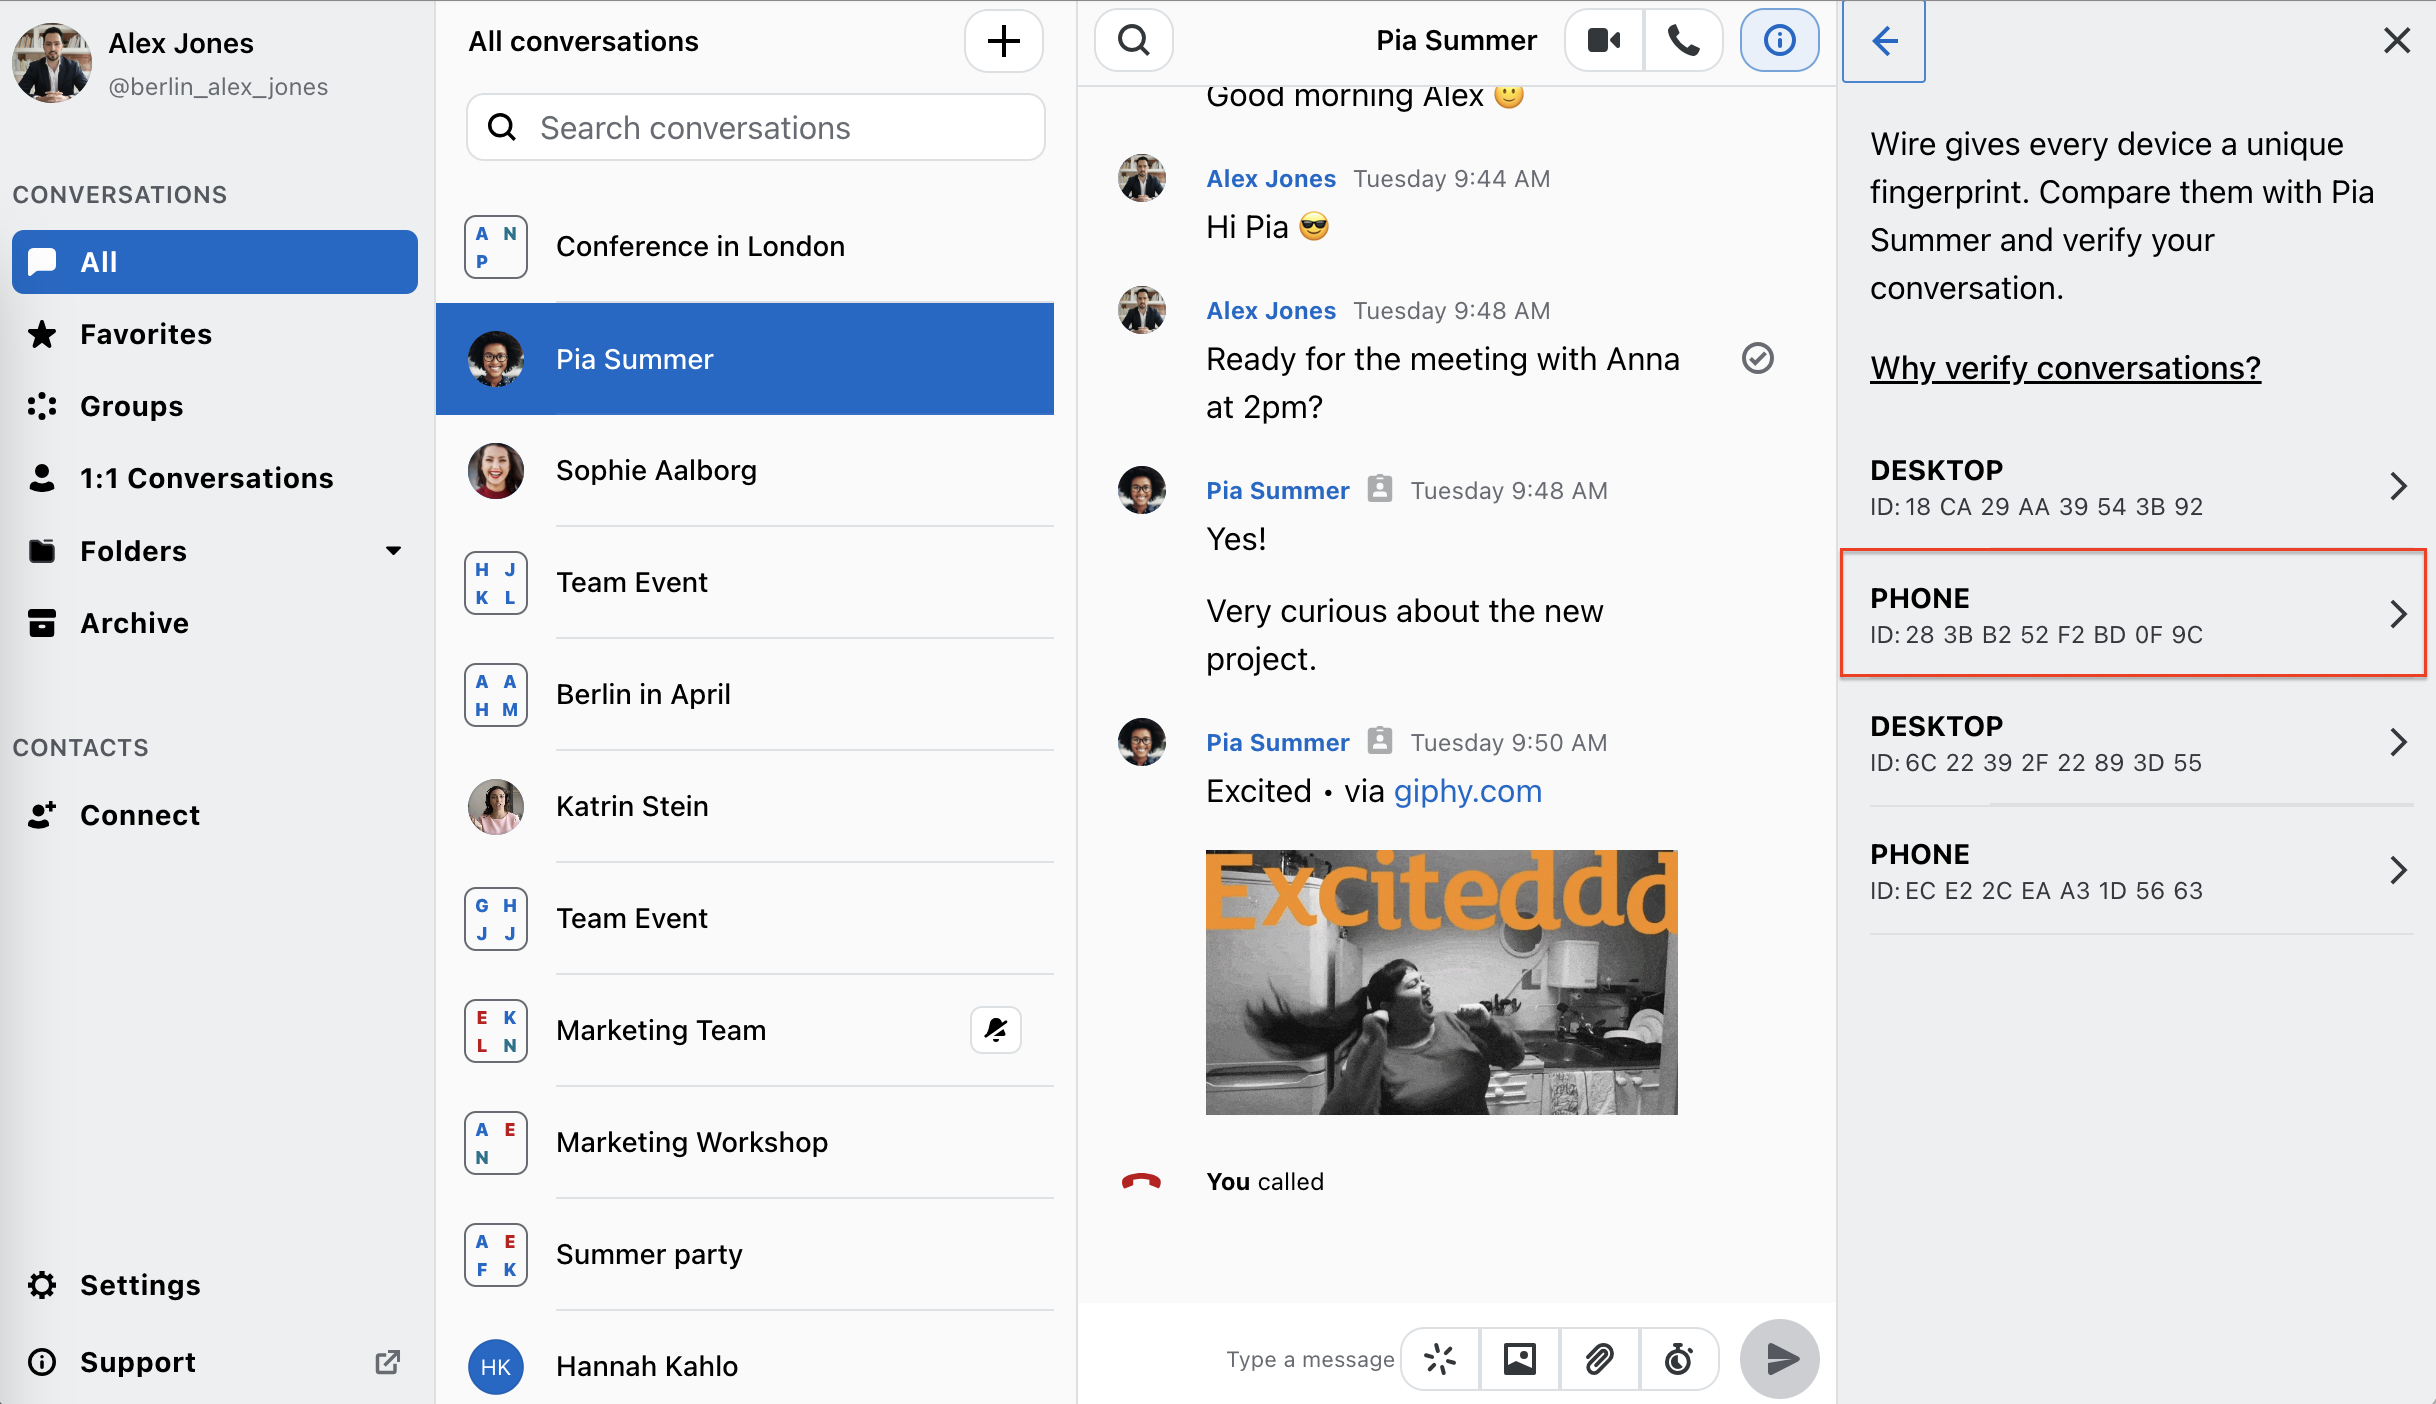
Task: Expand DESKTOP device ID 18 CA 29
Action: coord(2141,487)
